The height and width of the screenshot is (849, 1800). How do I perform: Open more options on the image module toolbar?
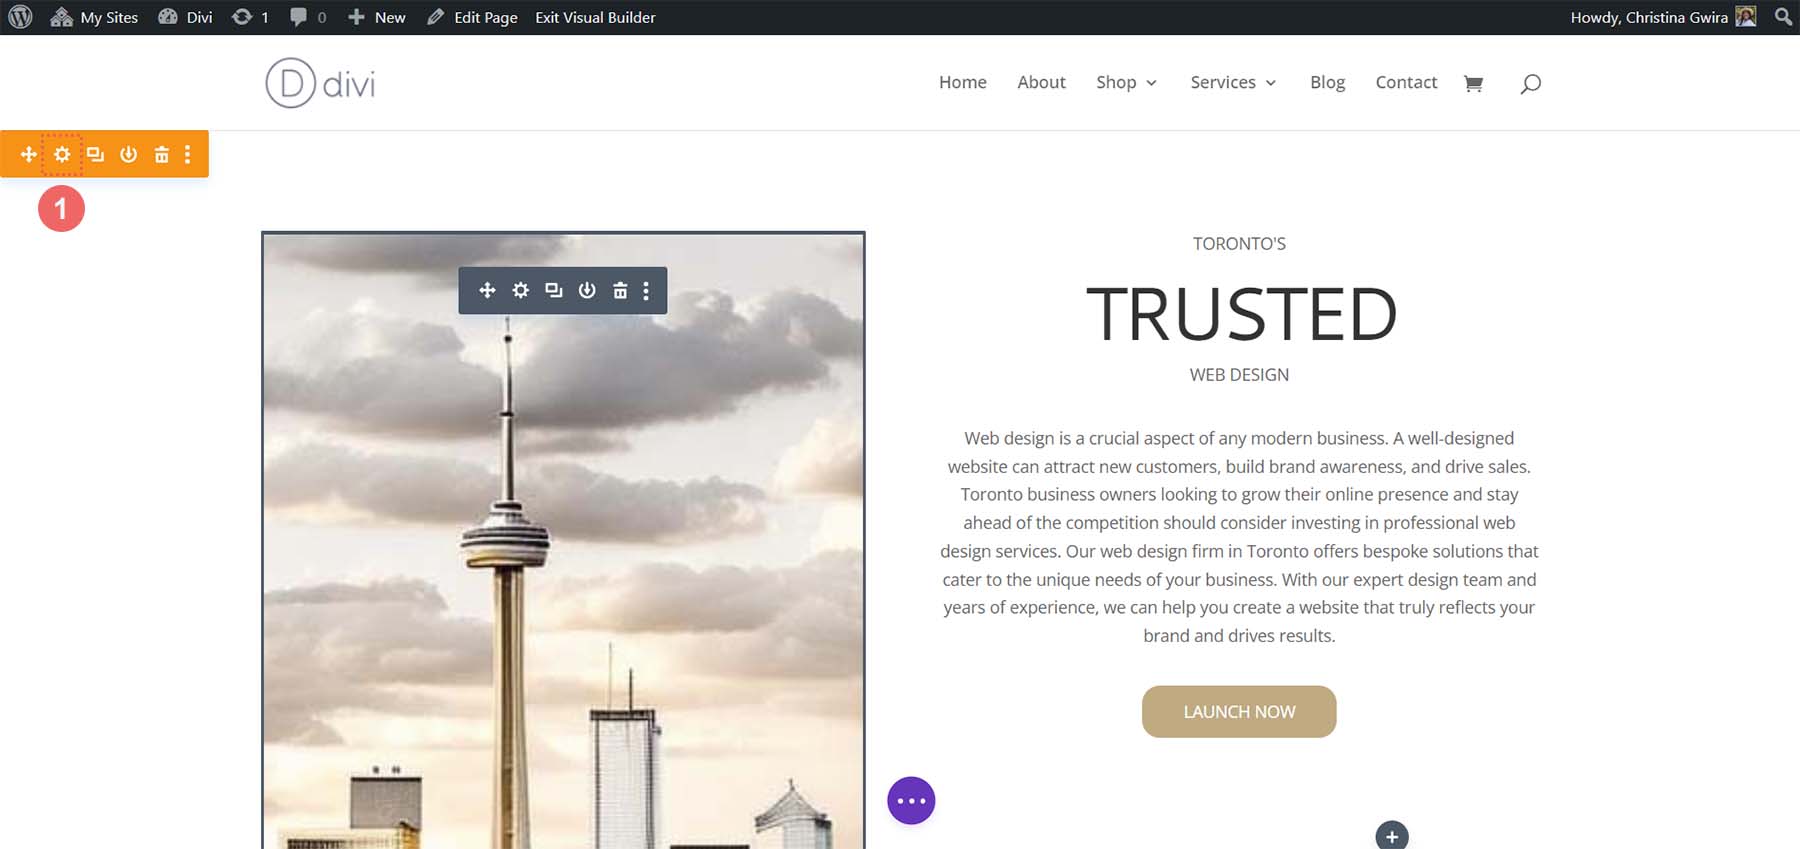click(646, 290)
